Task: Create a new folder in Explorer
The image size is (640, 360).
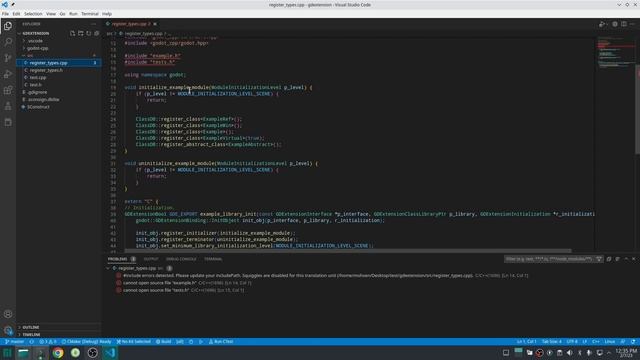Action: [x=80, y=33]
